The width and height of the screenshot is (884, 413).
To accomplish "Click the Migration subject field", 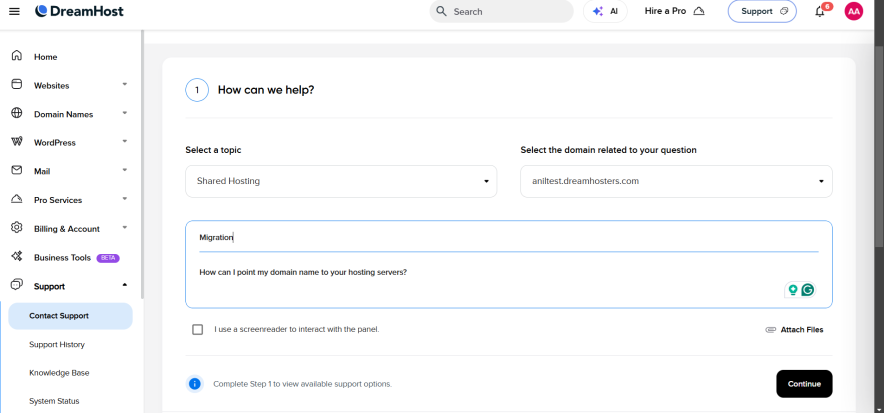I will point(509,237).
